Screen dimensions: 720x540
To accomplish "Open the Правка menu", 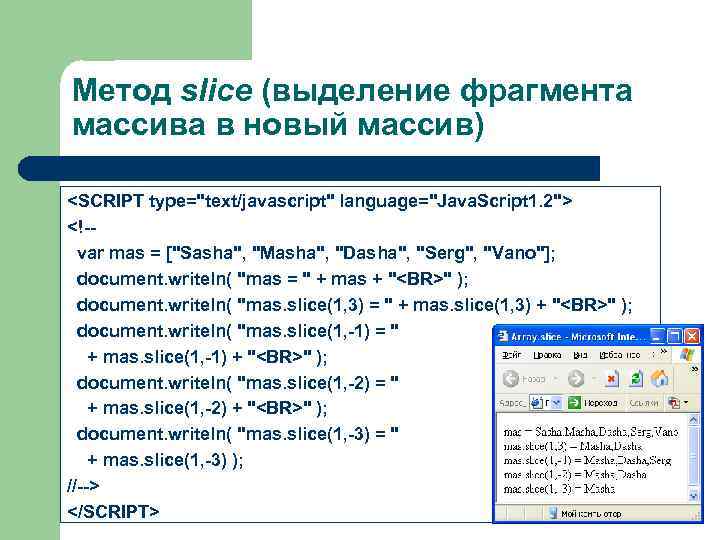I will click(547, 355).
